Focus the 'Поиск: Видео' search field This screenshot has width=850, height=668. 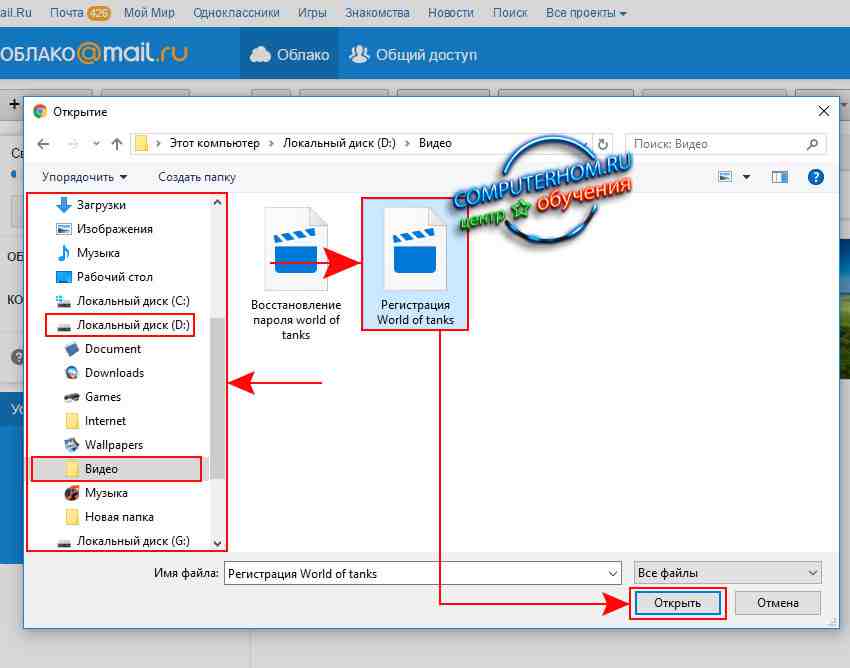coord(726,144)
